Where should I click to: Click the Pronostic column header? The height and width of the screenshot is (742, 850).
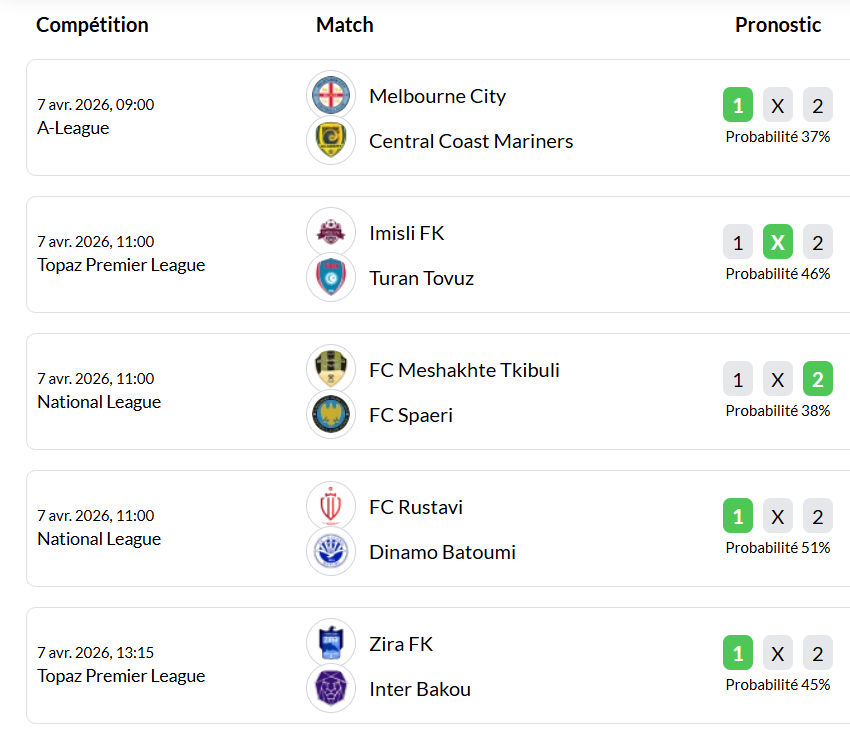pos(777,25)
